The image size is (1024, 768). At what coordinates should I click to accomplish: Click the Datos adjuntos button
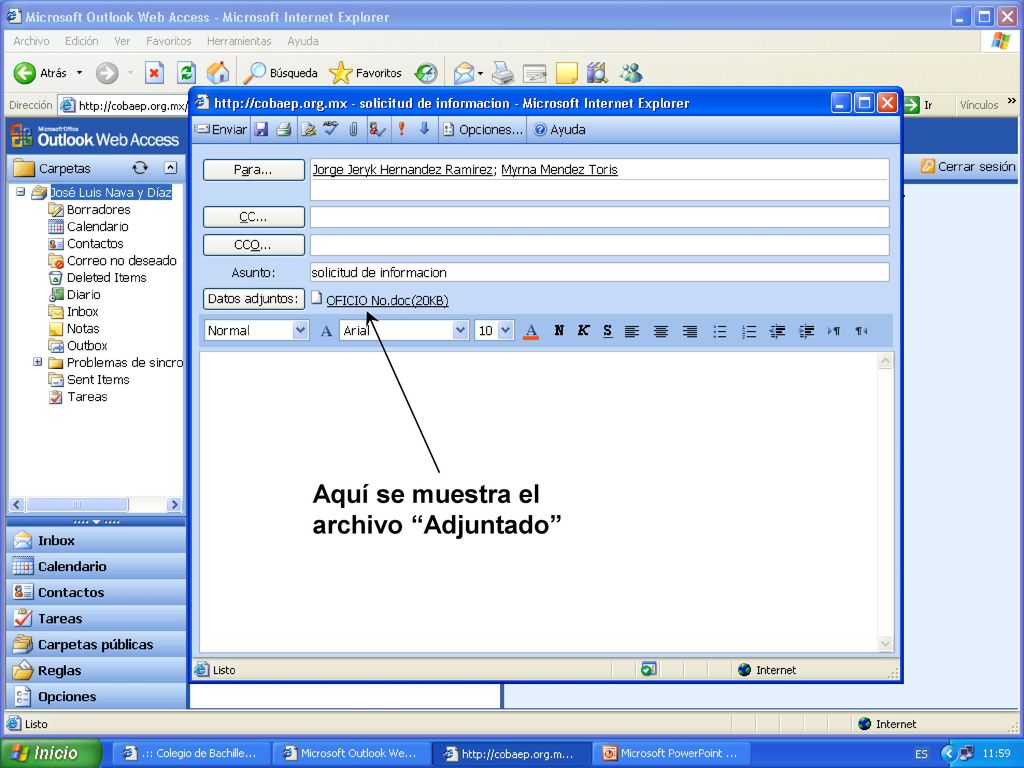(x=253, y=299)
